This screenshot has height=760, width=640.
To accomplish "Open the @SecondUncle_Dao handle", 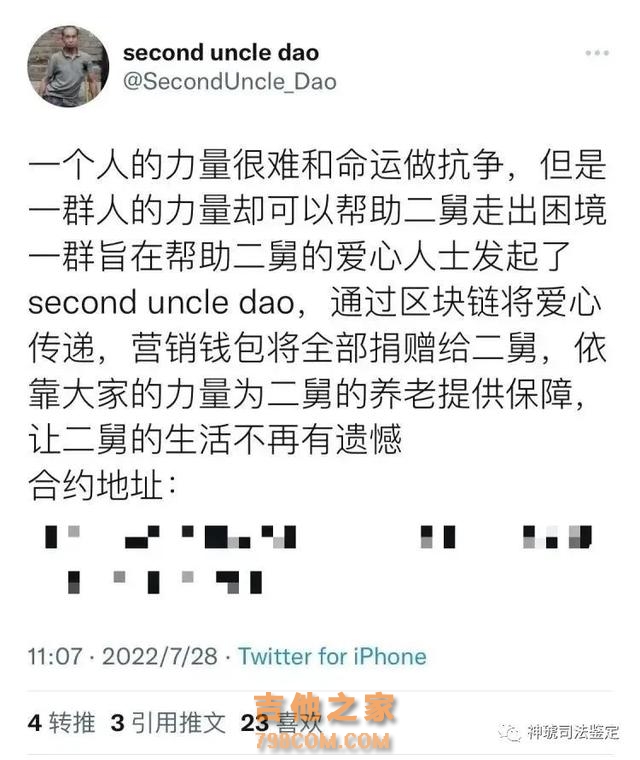I will click(x=230, y=81).
